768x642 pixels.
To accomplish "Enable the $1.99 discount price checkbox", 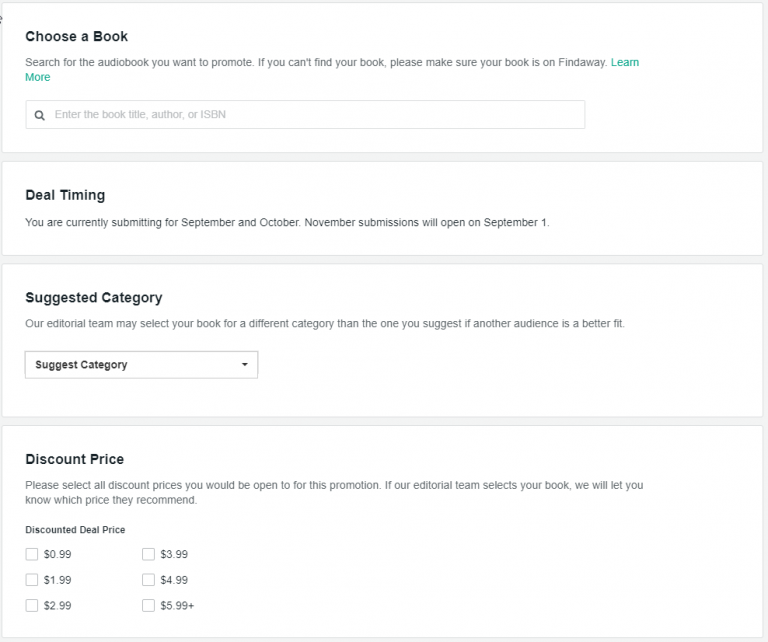I will pyautogui.click(x=32, y=580).
